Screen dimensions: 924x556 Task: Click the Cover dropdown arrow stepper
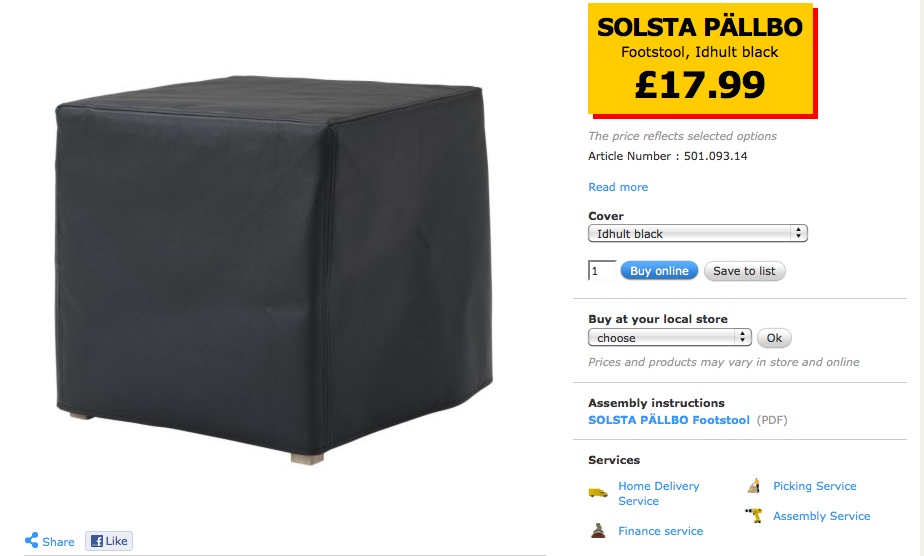coord(798,234)
